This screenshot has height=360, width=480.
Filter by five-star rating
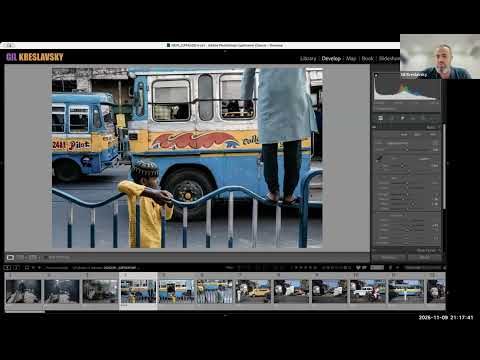tap(315, 267)
